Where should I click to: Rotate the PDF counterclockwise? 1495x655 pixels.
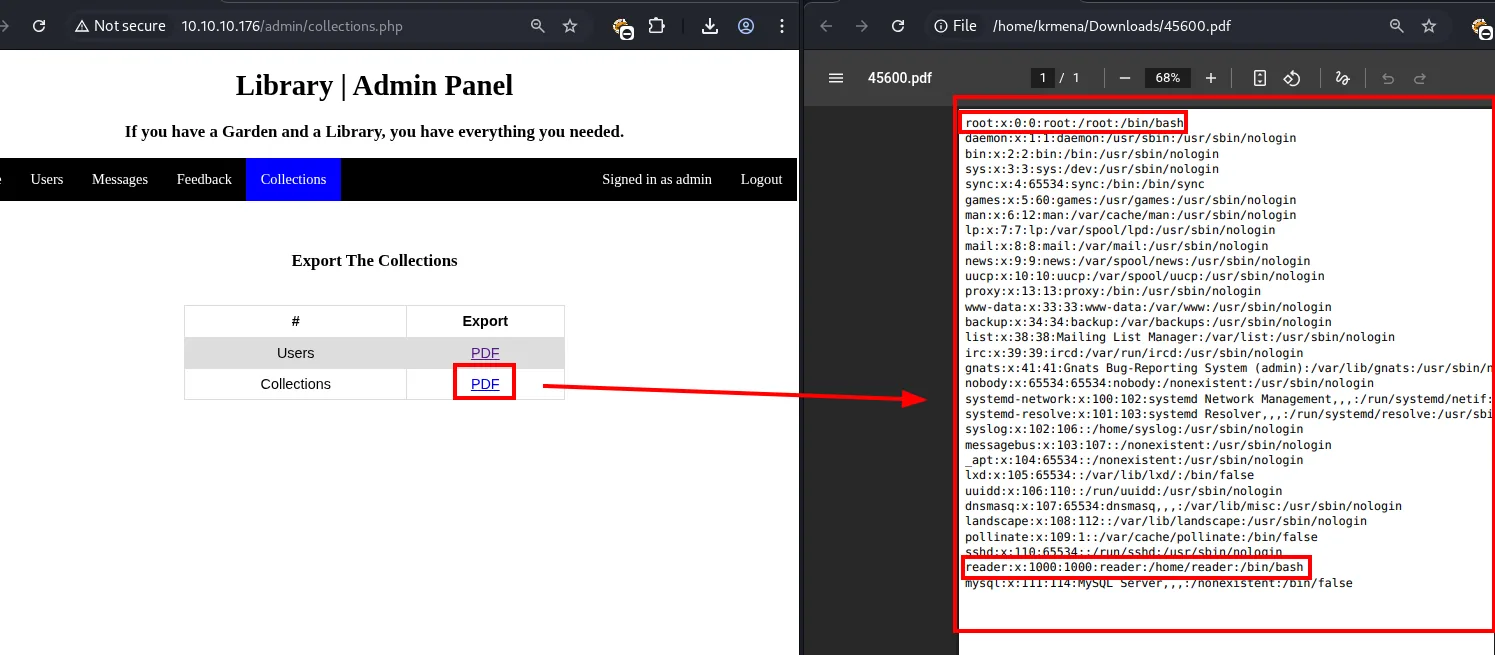(1291, 78)
